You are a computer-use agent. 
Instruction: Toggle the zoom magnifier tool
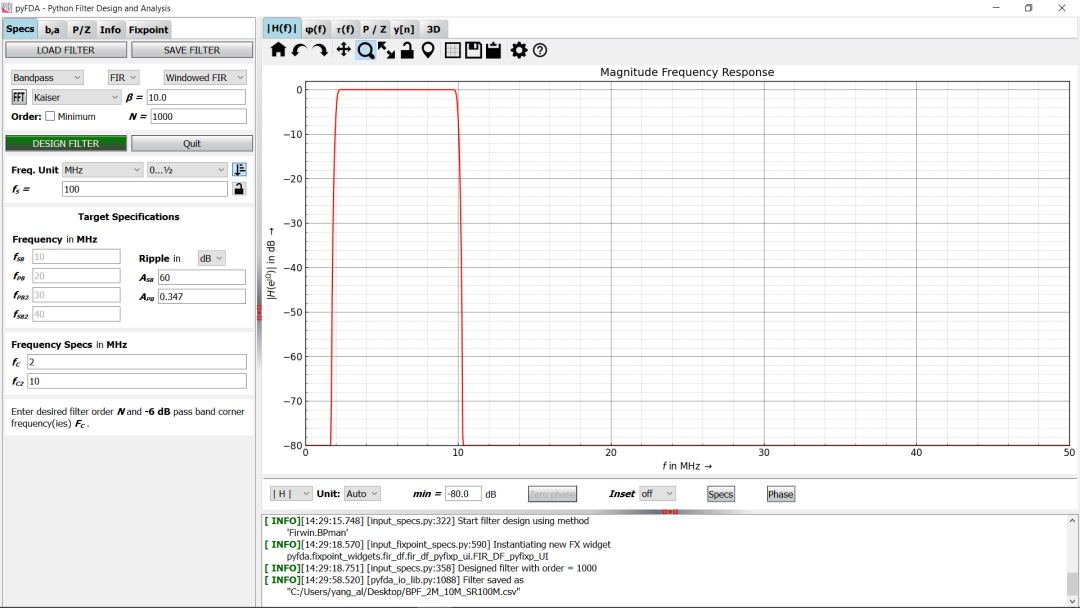pos(366,50)
